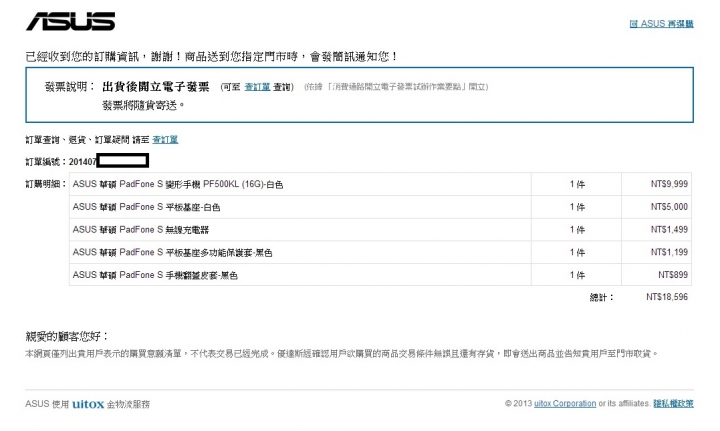This screenshot has height=431, width=720.
Task: Select the 平板基座多功能保護套-黑色 item
Action: coord(172,252)
